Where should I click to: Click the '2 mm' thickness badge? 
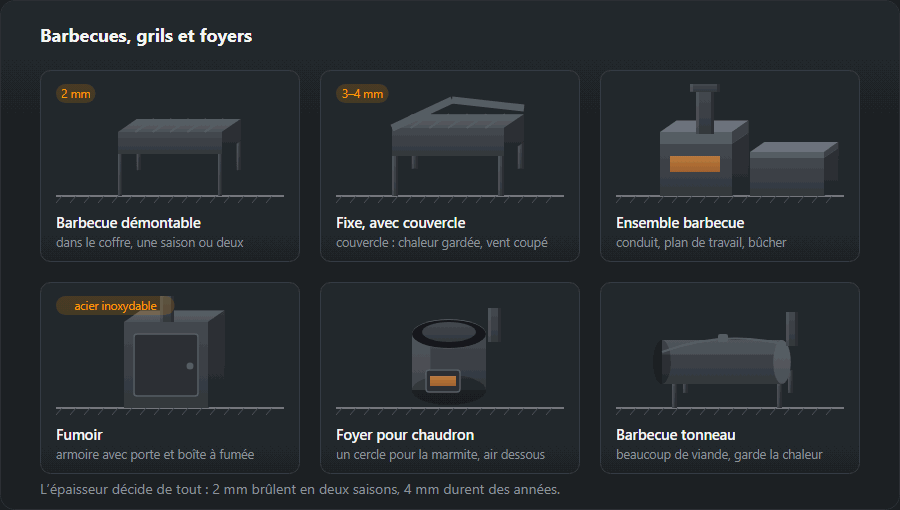76,94
